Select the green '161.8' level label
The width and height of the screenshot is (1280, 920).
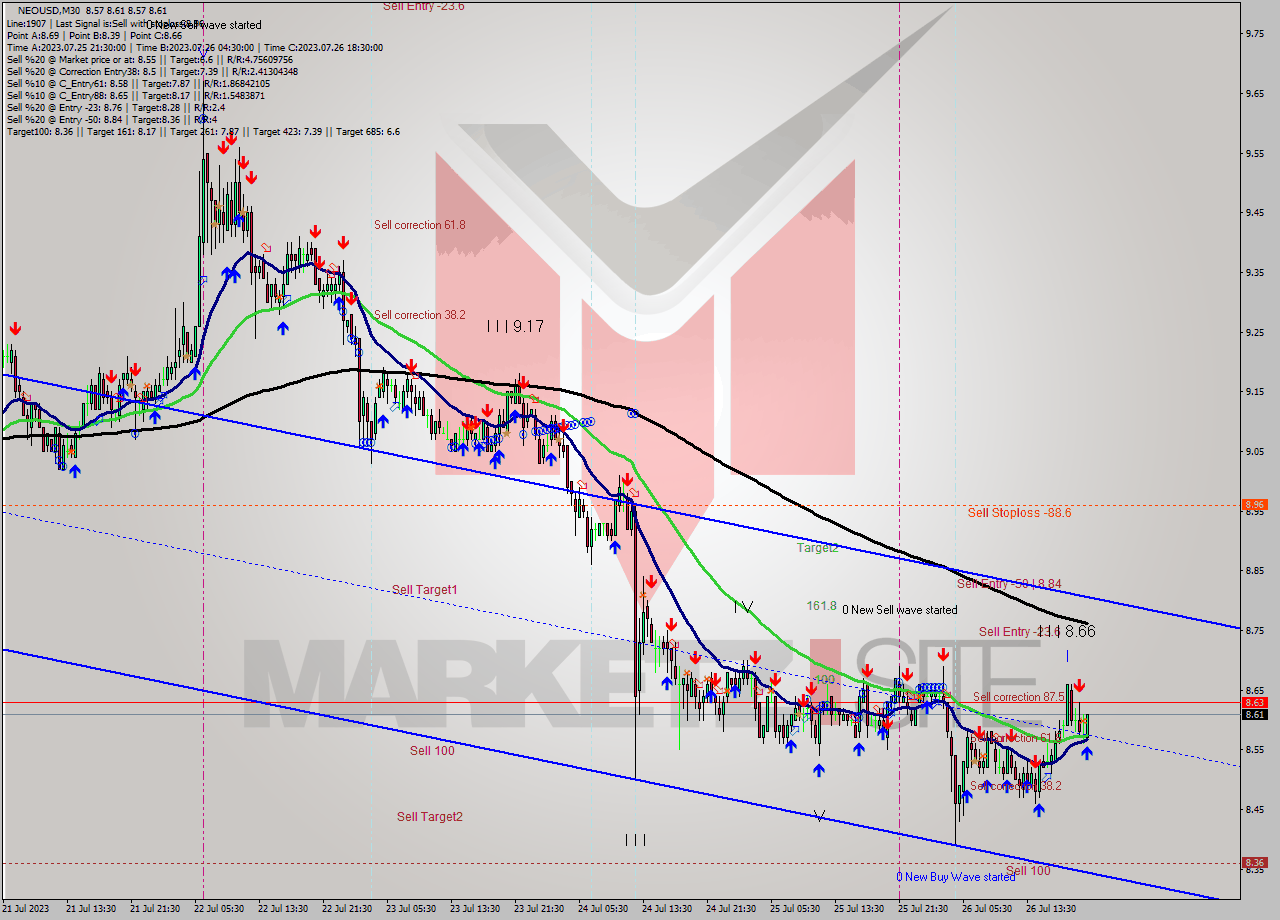pyautogui.click(x=821, y=606)
